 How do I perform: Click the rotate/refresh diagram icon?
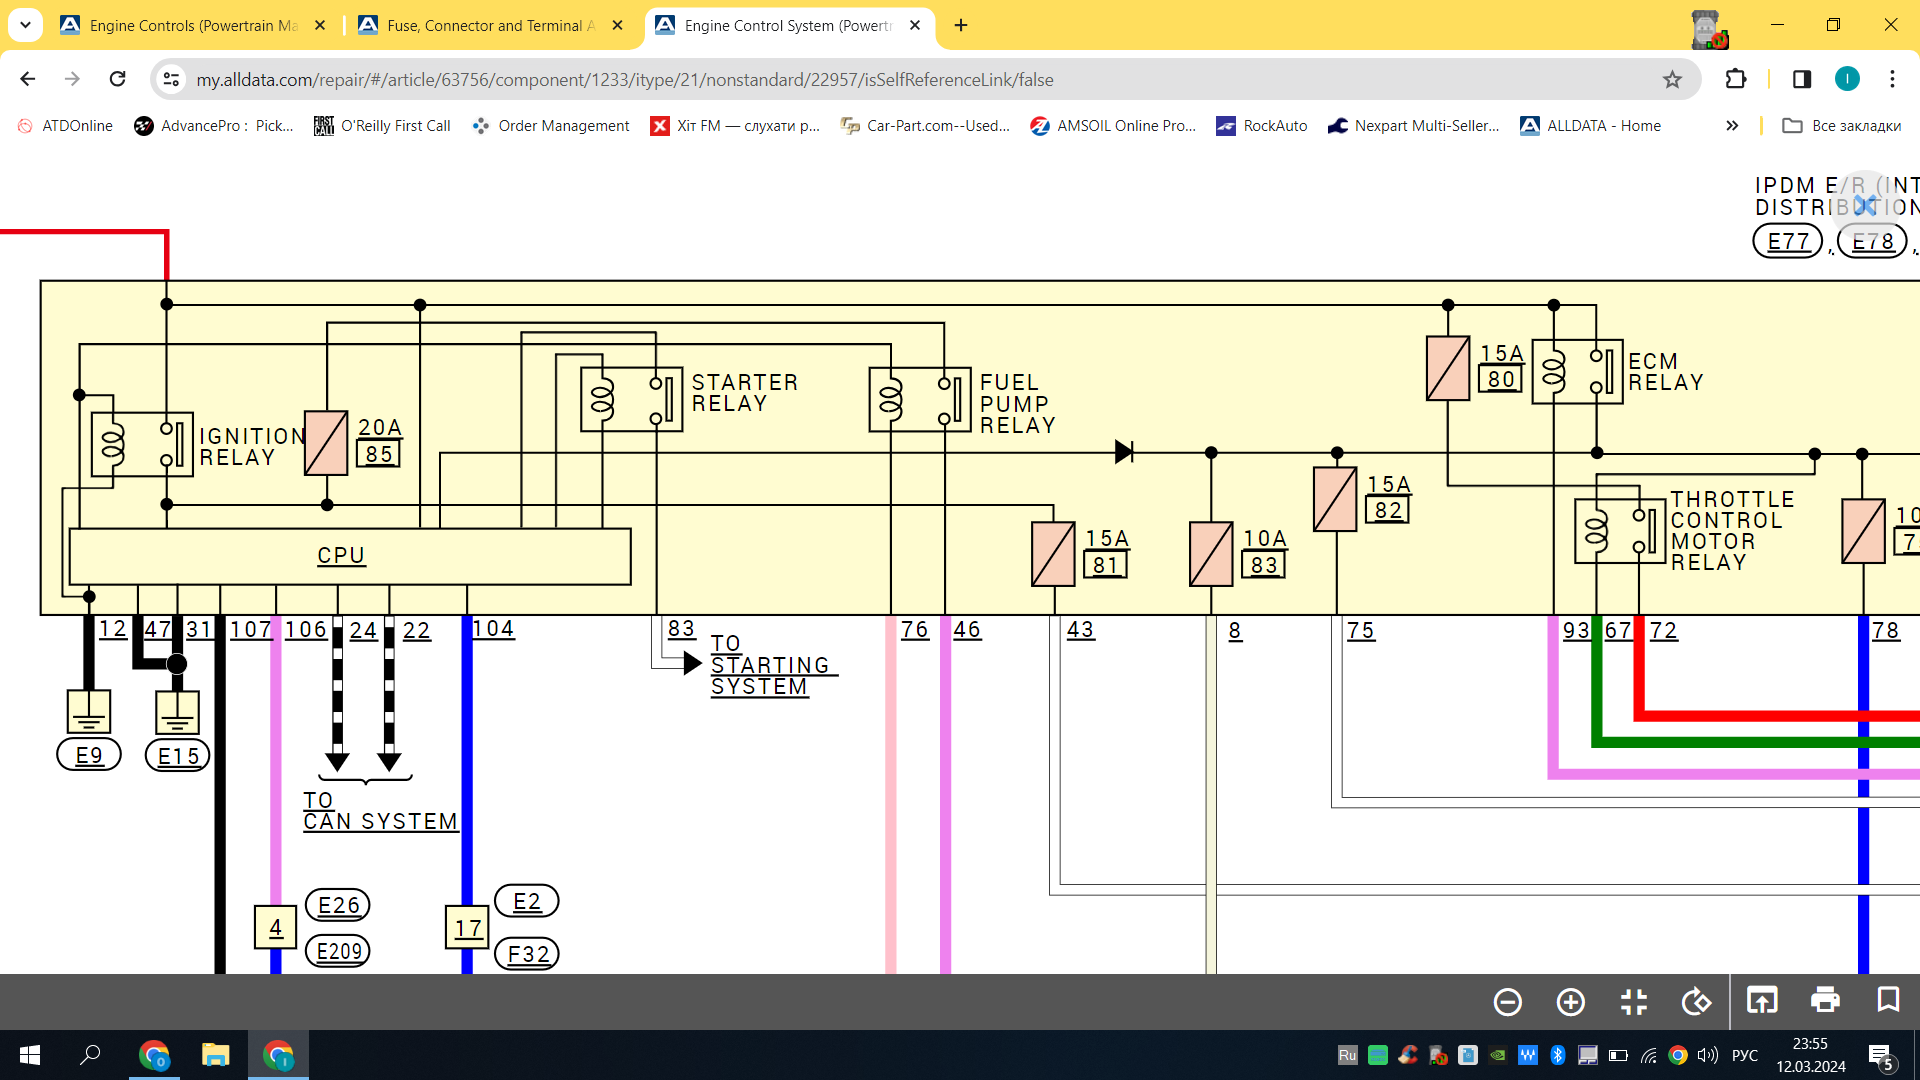click(x=1698, y=1000)
